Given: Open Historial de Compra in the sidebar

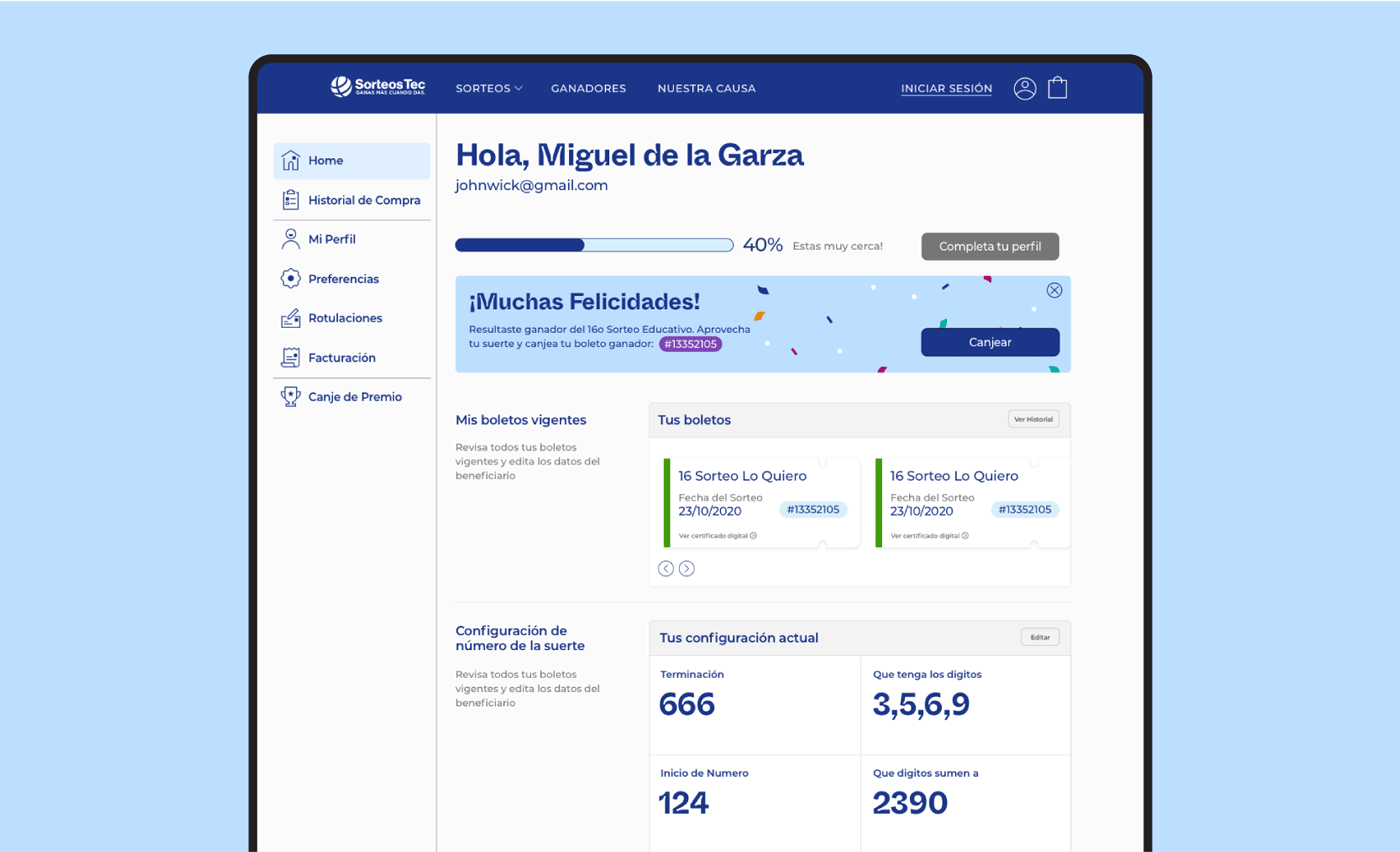Looking at the screenshot, I should 352,200.
